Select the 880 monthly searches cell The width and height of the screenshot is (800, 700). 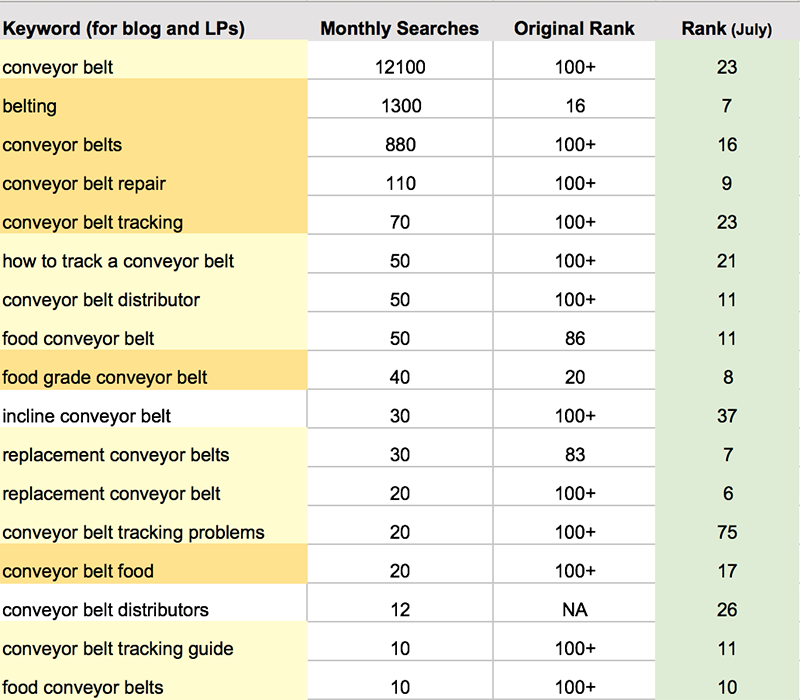[399, 145]
